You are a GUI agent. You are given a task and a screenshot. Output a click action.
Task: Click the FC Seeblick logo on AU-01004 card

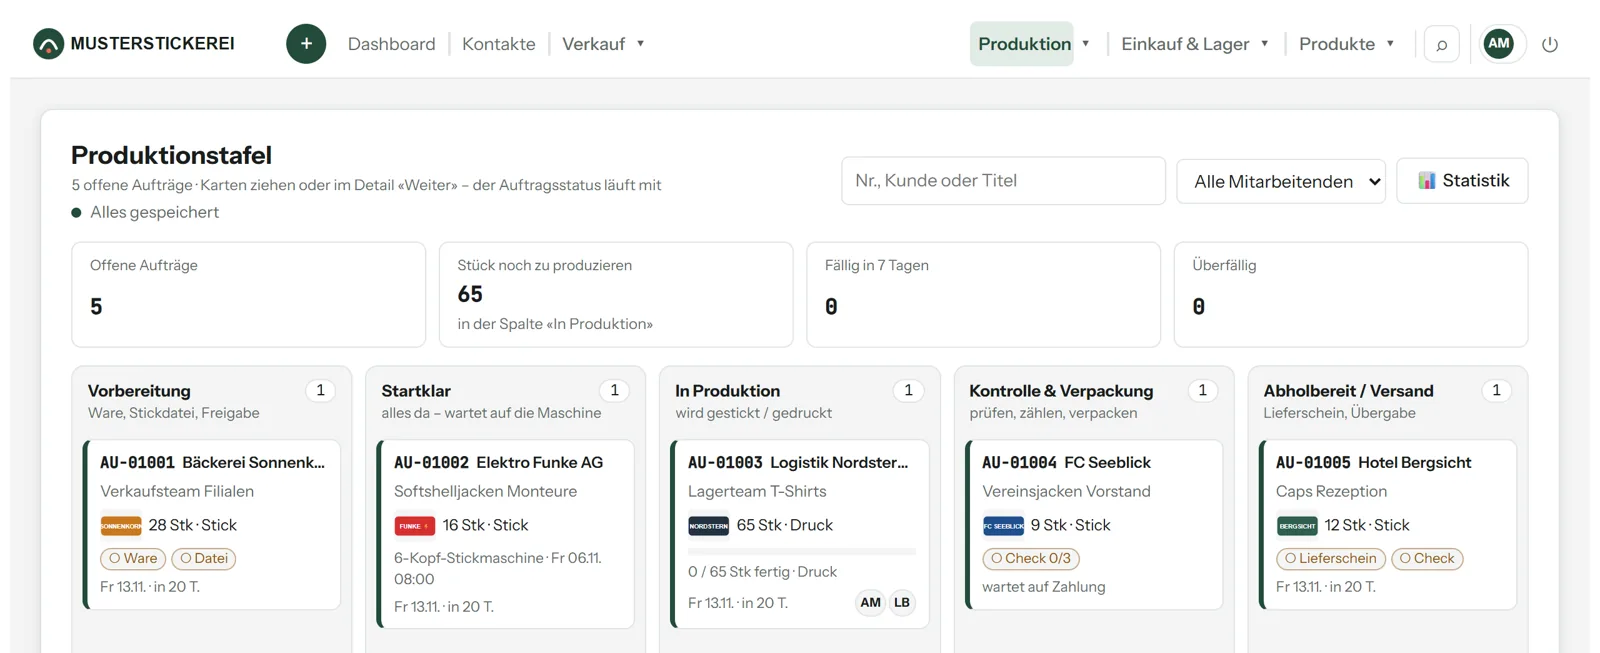coord(1003,525)
